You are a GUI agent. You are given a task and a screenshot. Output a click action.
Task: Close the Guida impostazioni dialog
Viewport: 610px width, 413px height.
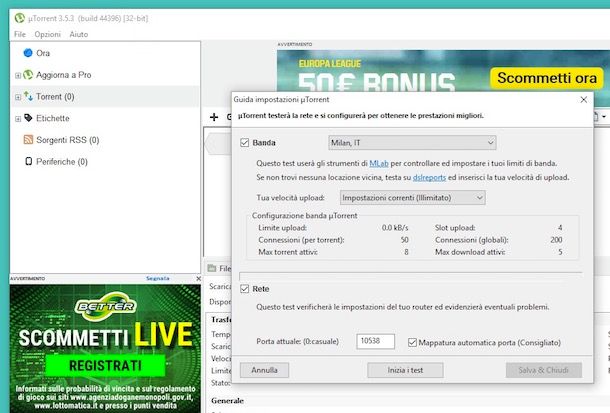[584, 100]
